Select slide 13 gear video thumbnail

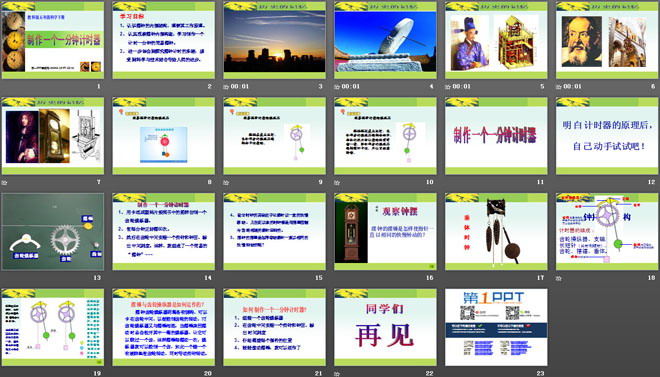[x=53, y=231]
